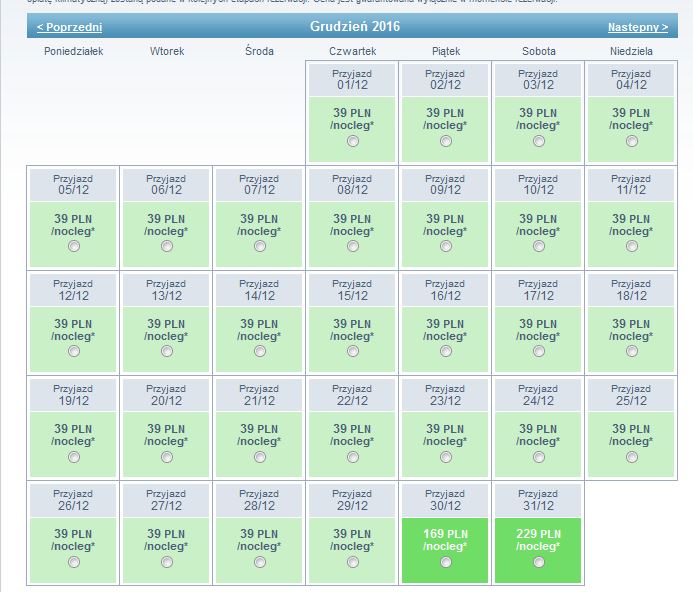Click the Przyjazd 12/12 date header
The image size is (693, 592).
click(x=73, y=290)
